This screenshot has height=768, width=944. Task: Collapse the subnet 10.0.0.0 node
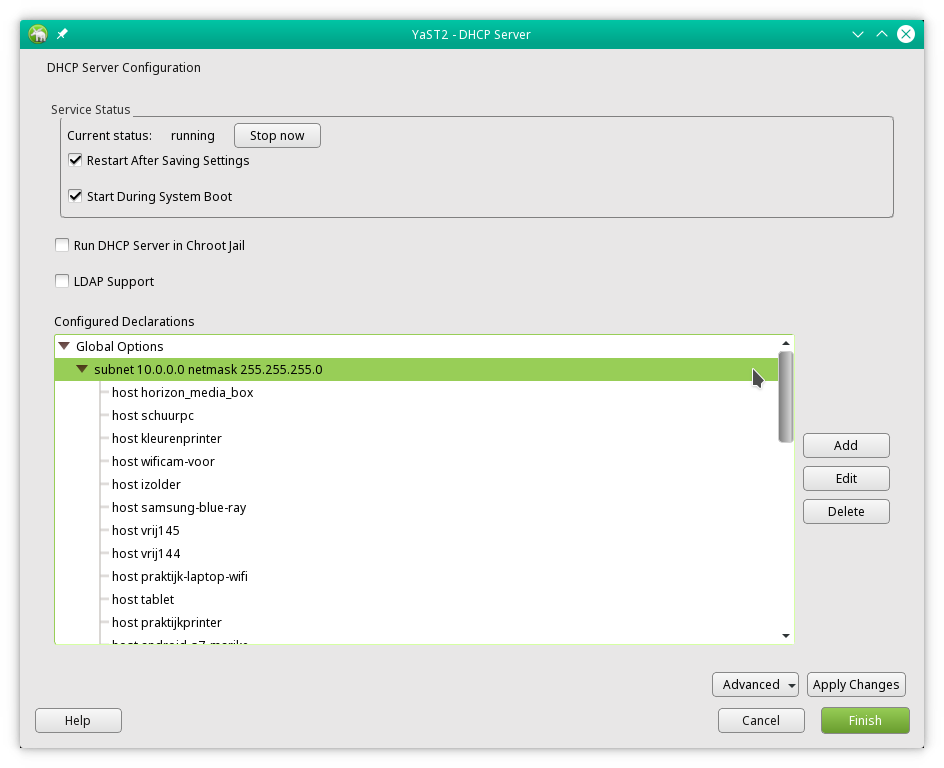pos(82,370)
